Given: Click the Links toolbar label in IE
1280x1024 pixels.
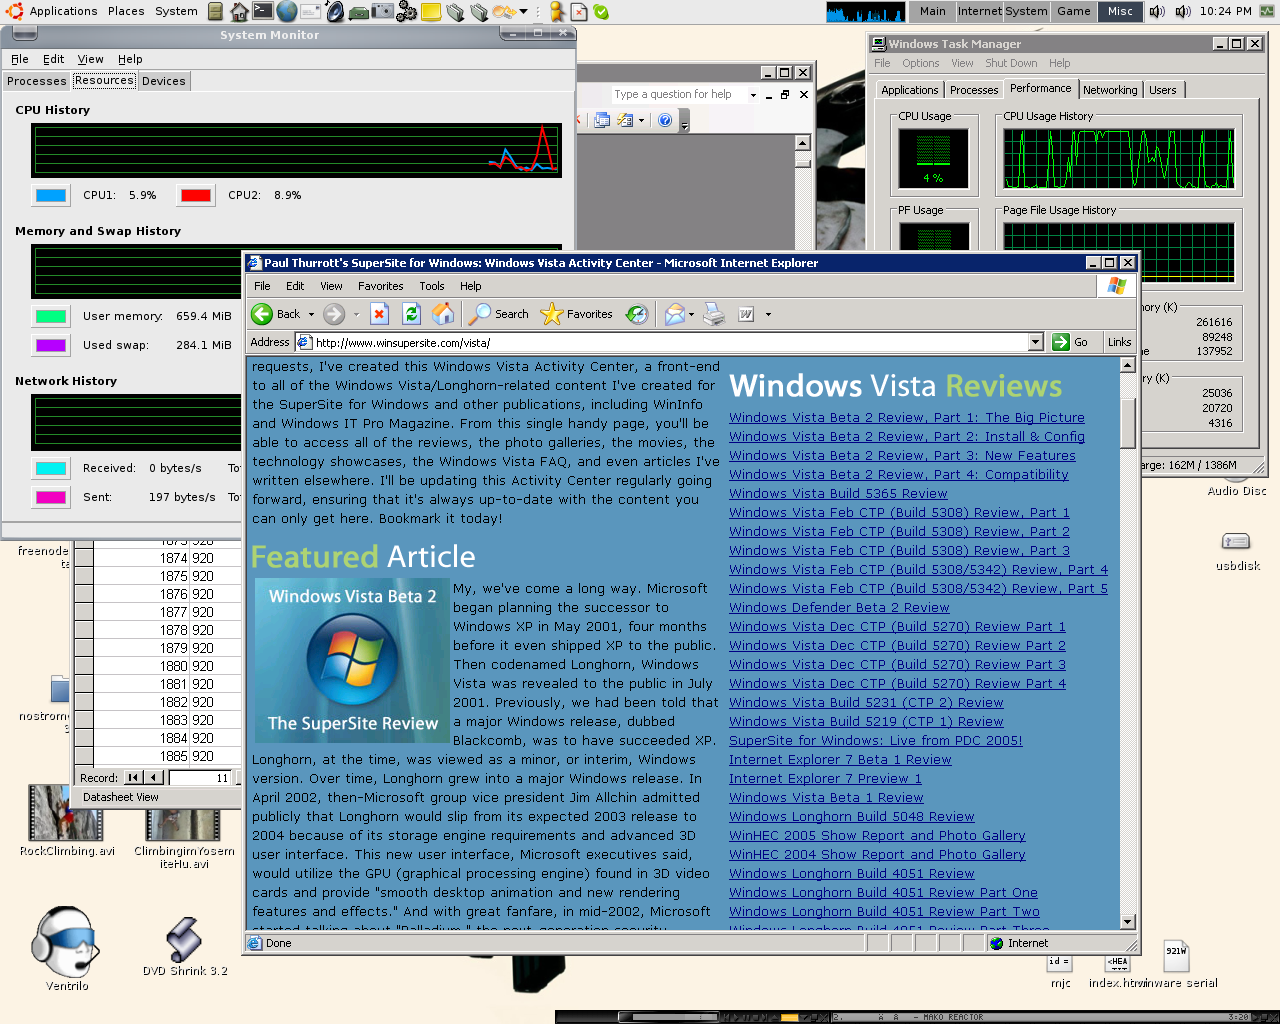Looking at the screenshot, I should (1119, 342).
